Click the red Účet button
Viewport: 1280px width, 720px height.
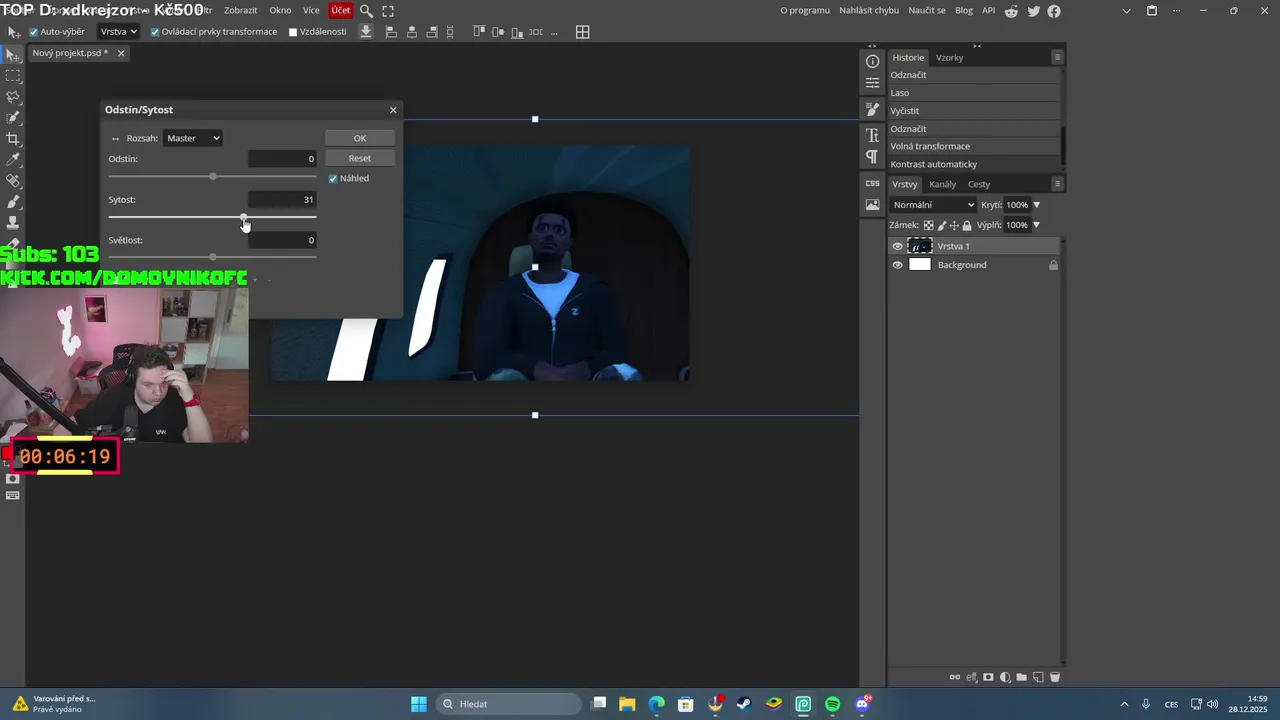point(341,11)
